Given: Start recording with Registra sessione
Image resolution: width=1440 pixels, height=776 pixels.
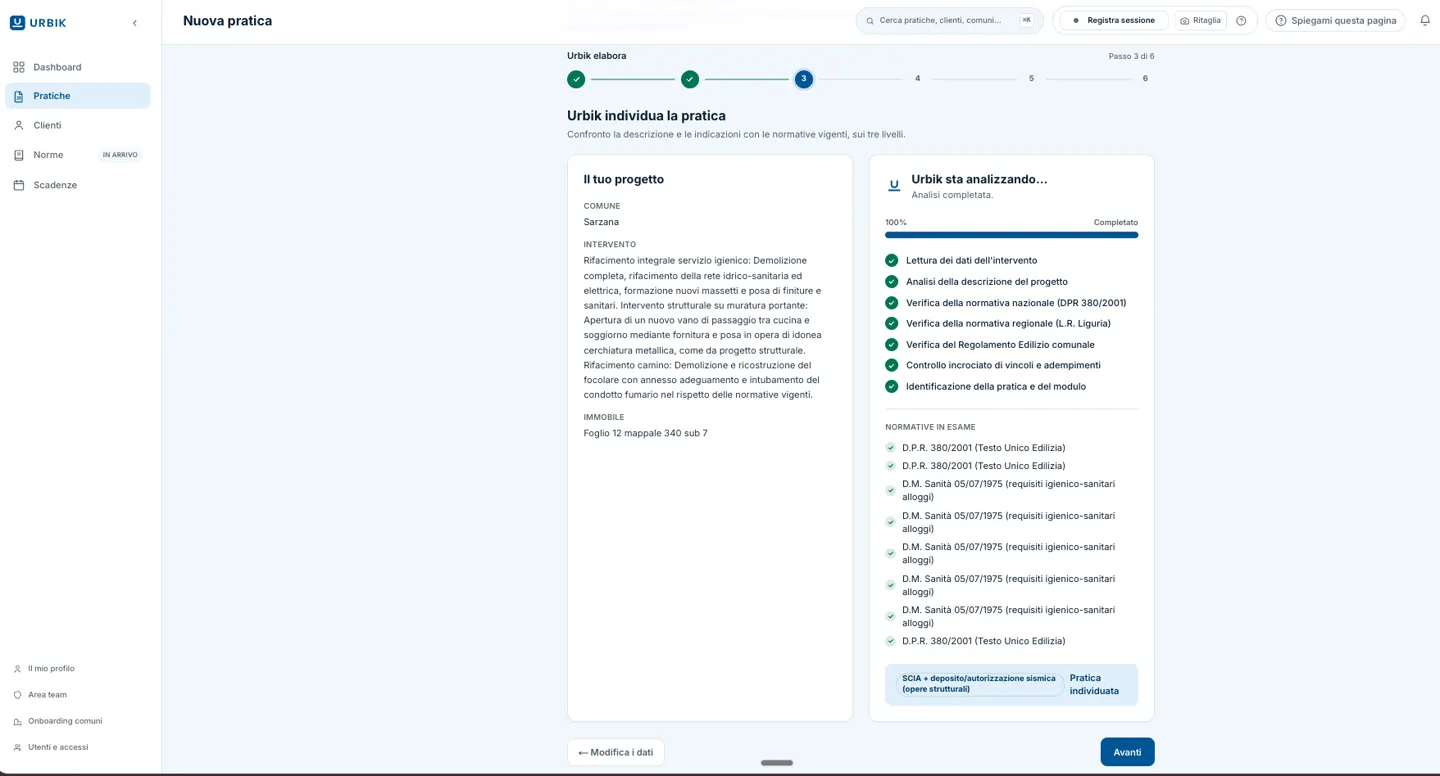Looking at the screenshot, I should [1113, 20].
